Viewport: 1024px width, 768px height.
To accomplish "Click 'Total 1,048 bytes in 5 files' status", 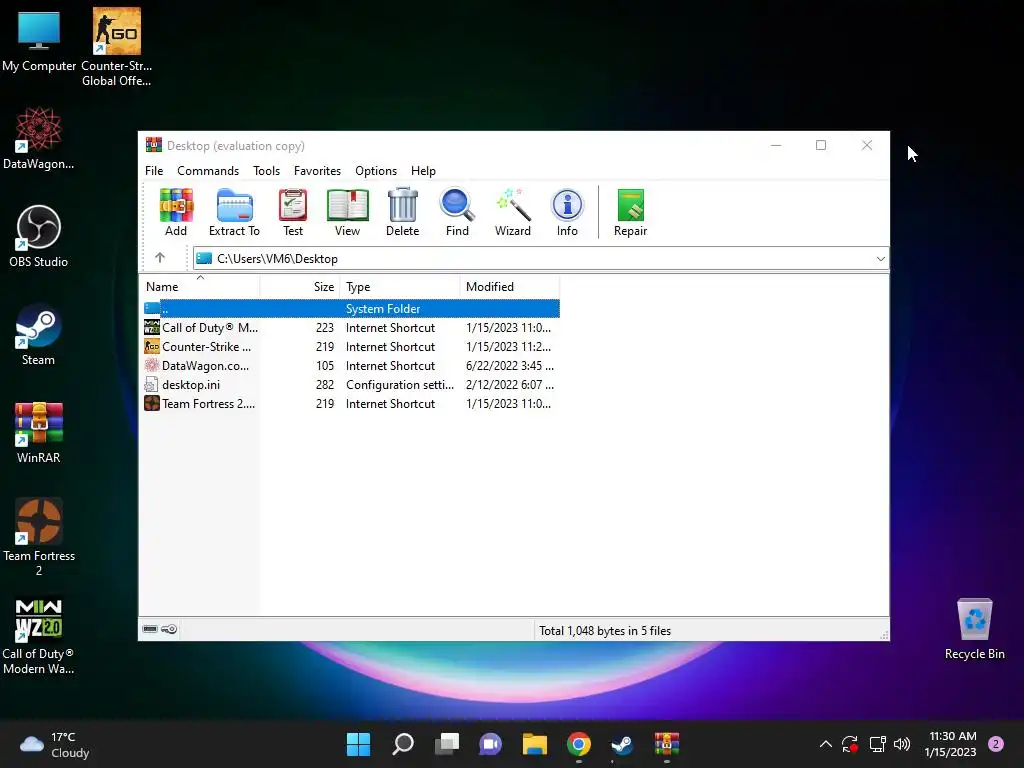I will tap(605, 631).
